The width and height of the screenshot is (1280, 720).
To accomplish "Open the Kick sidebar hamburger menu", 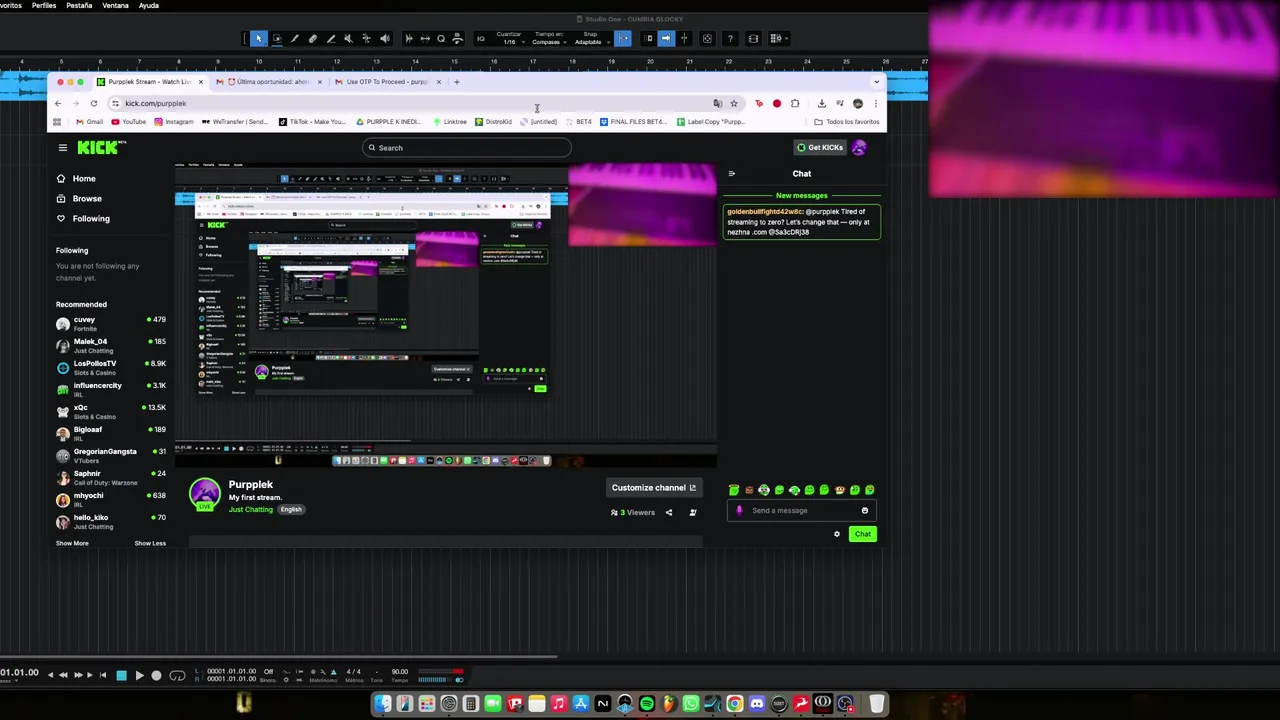I will (62, 147).
